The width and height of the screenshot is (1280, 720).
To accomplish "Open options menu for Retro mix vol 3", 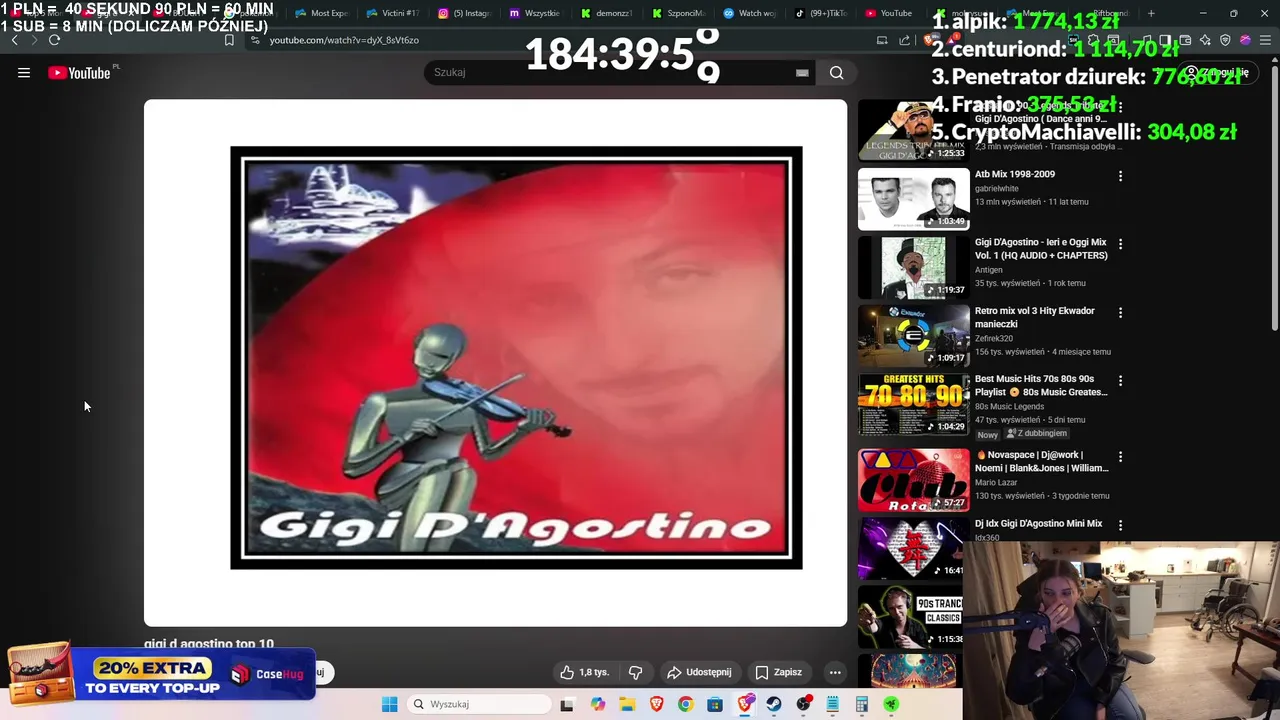I will 1120,313.
